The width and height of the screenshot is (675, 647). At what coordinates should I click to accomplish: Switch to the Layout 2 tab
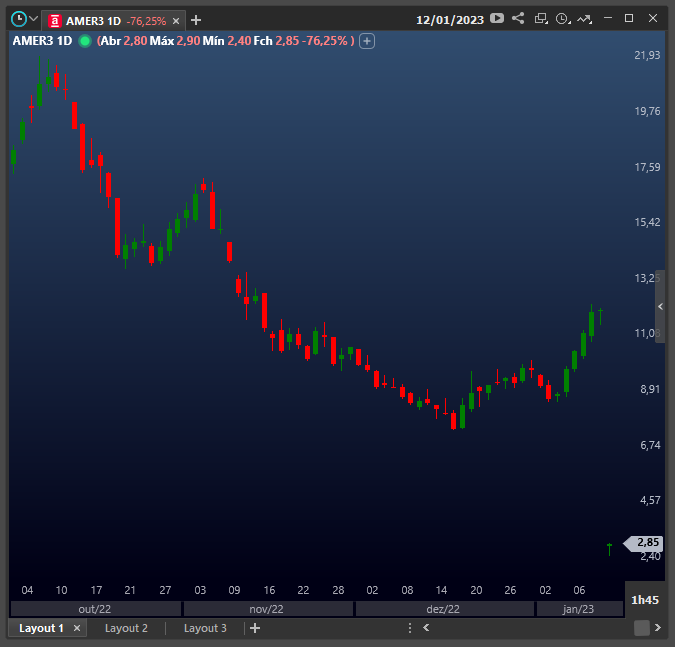[x=126, y=628]
